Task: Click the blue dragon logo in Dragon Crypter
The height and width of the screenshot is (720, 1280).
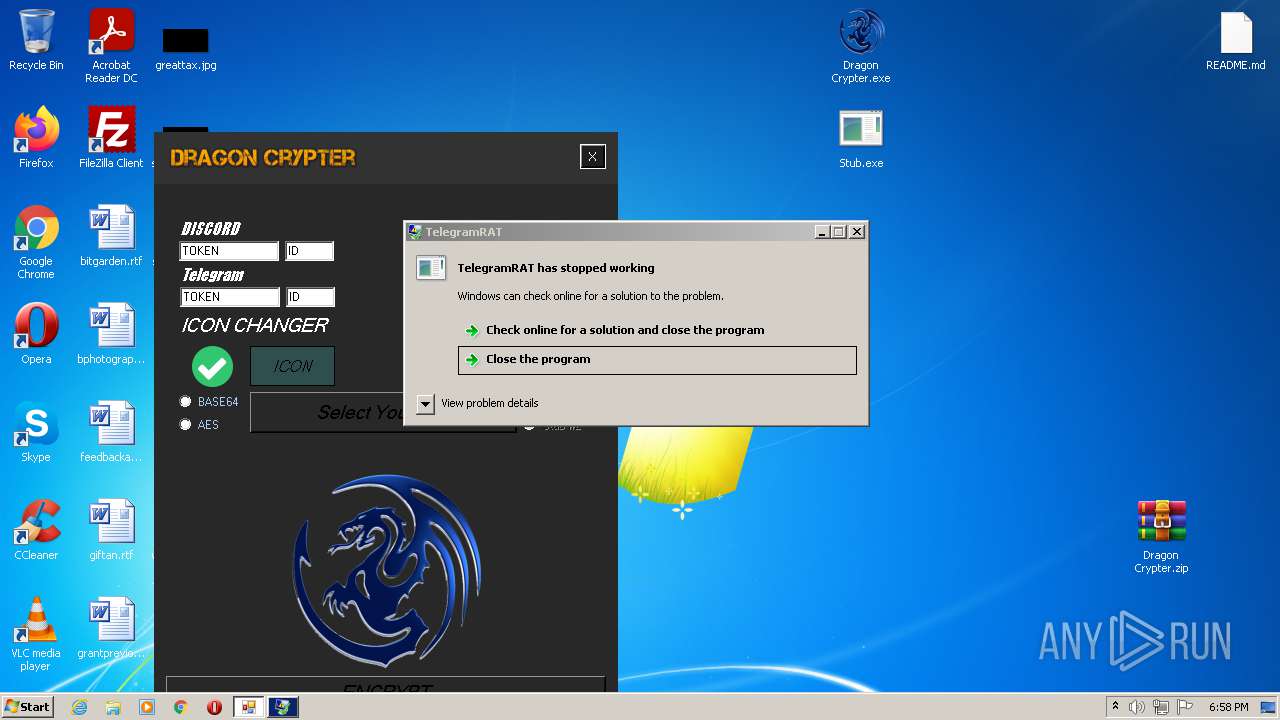Action: pos(386,572)
